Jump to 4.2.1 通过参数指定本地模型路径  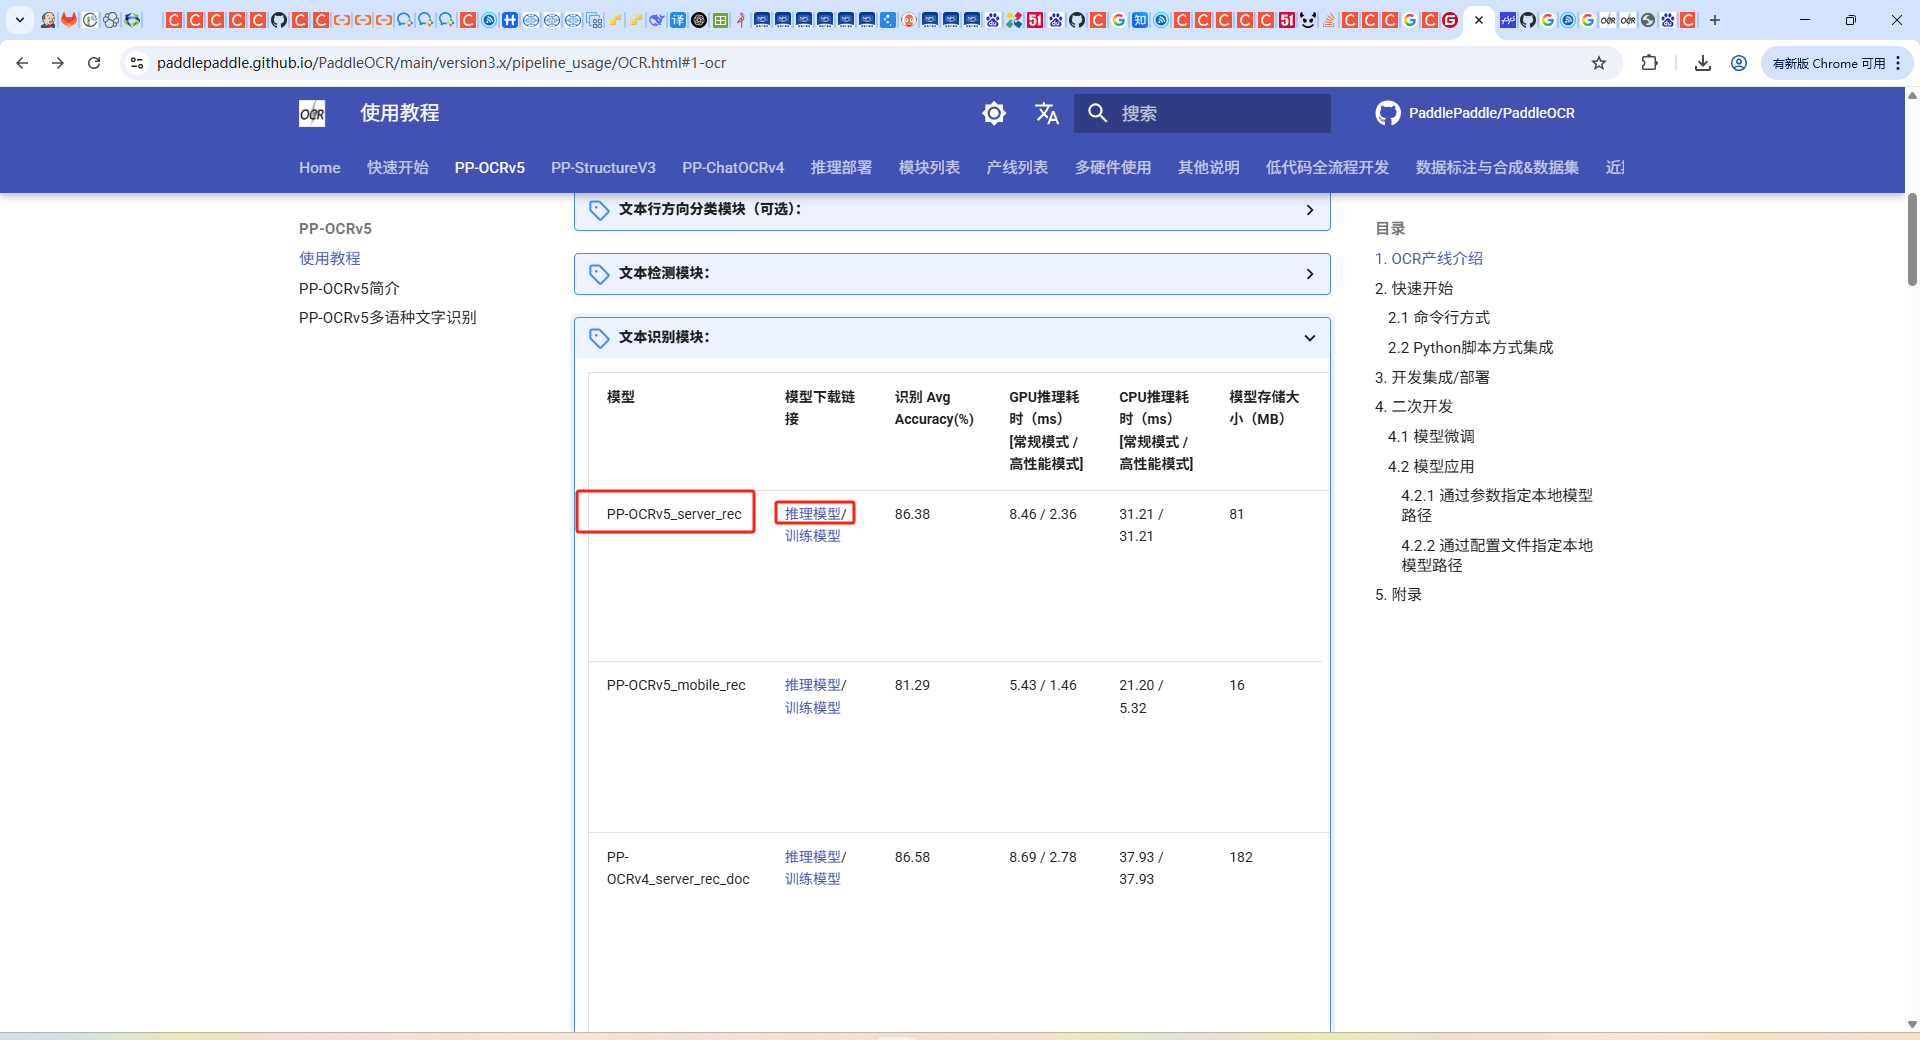1497,505
